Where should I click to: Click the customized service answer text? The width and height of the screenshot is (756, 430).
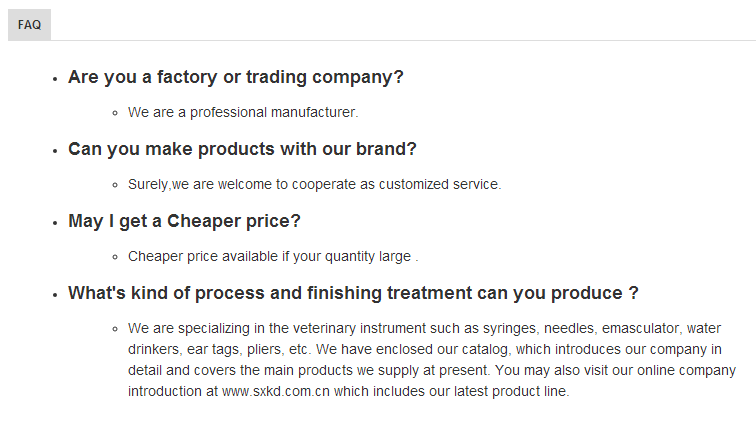pos(314,184)
